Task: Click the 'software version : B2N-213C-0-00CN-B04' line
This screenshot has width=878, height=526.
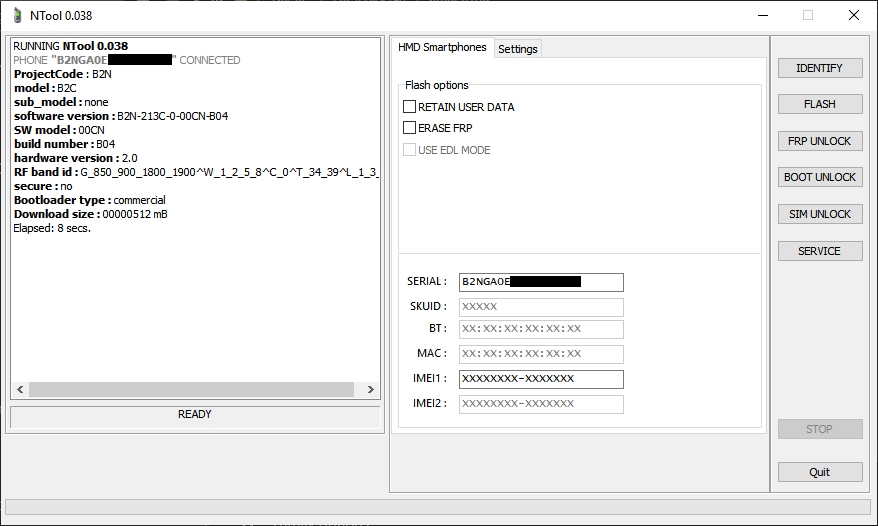Action: click(121, 116)
